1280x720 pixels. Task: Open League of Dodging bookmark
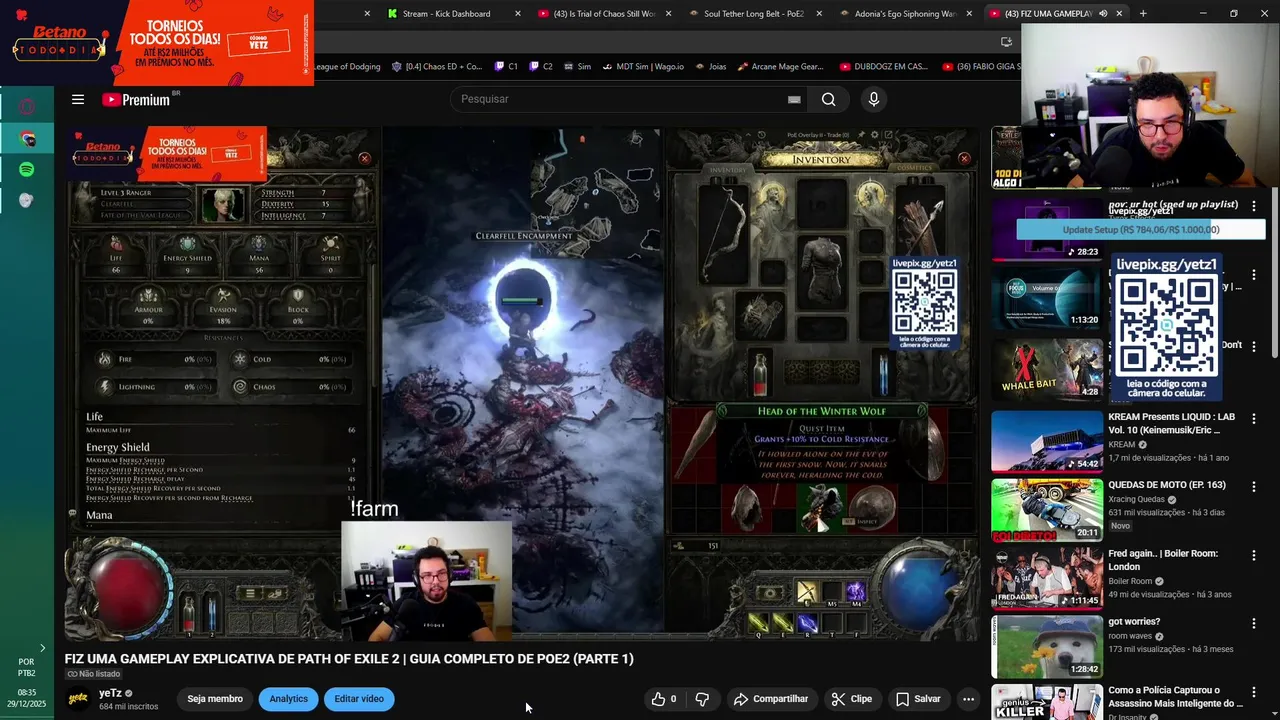point(347,66)
